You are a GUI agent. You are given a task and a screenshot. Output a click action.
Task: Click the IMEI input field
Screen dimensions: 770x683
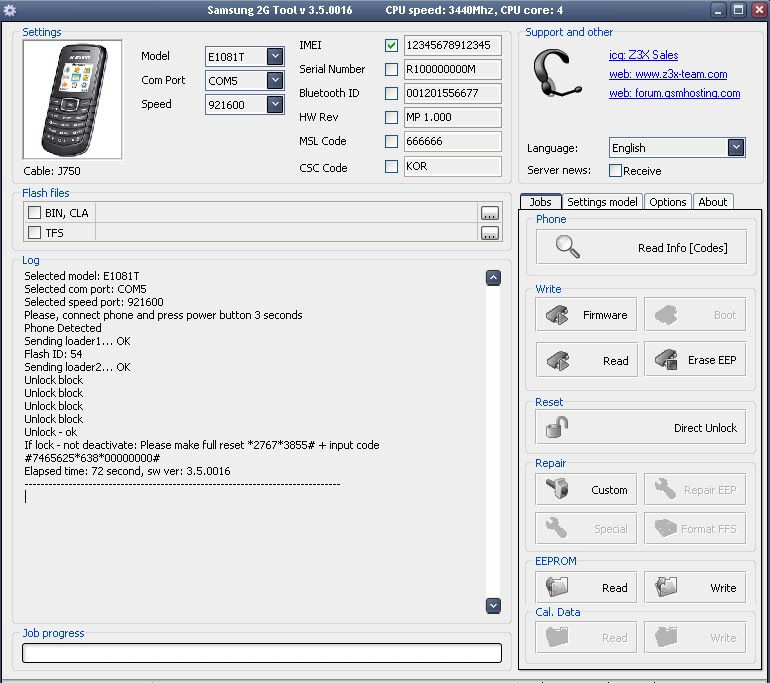pos(452,45)
